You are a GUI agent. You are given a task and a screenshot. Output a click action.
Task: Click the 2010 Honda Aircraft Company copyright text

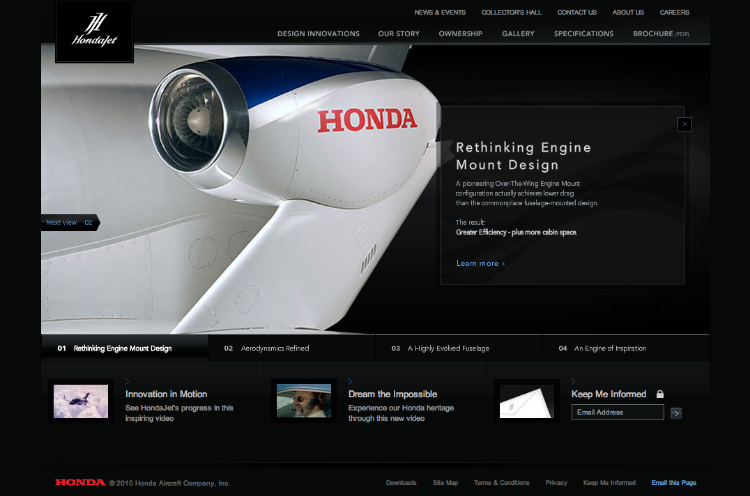(x=169, y=483)
